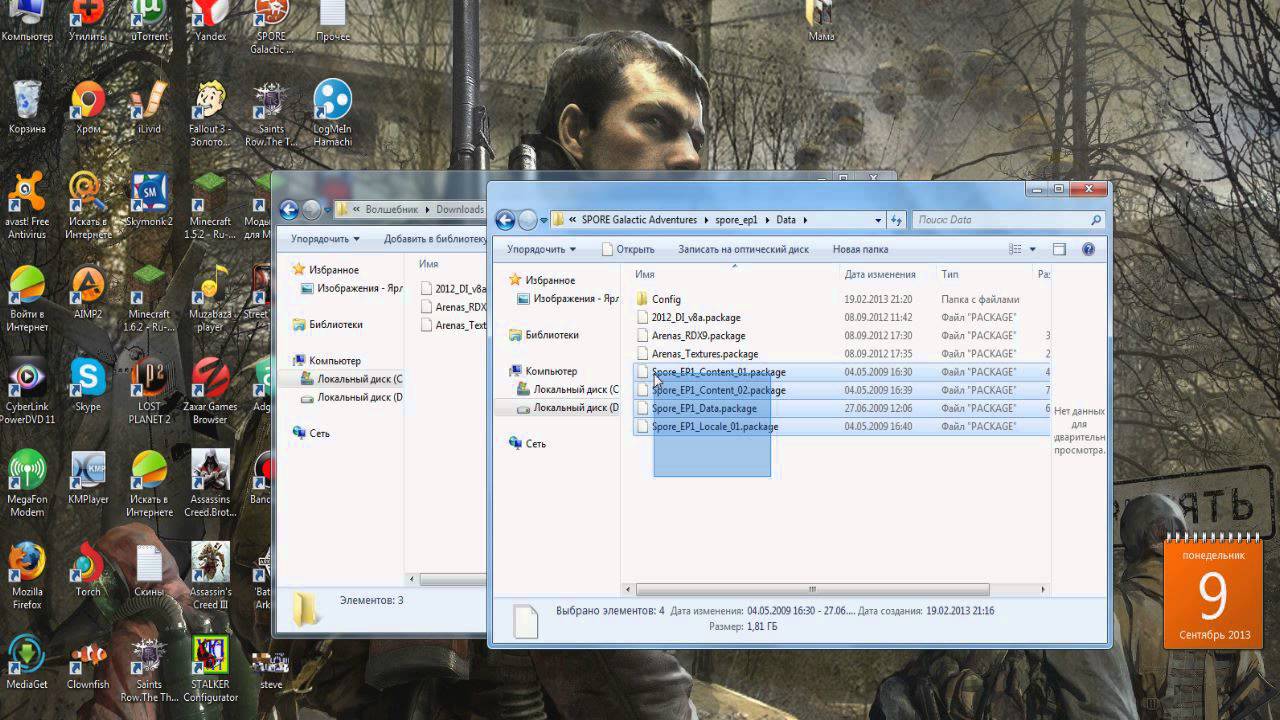Click the Открыть toolbar button
This screenshot has width=1280, height=720.
click(628, 249)
